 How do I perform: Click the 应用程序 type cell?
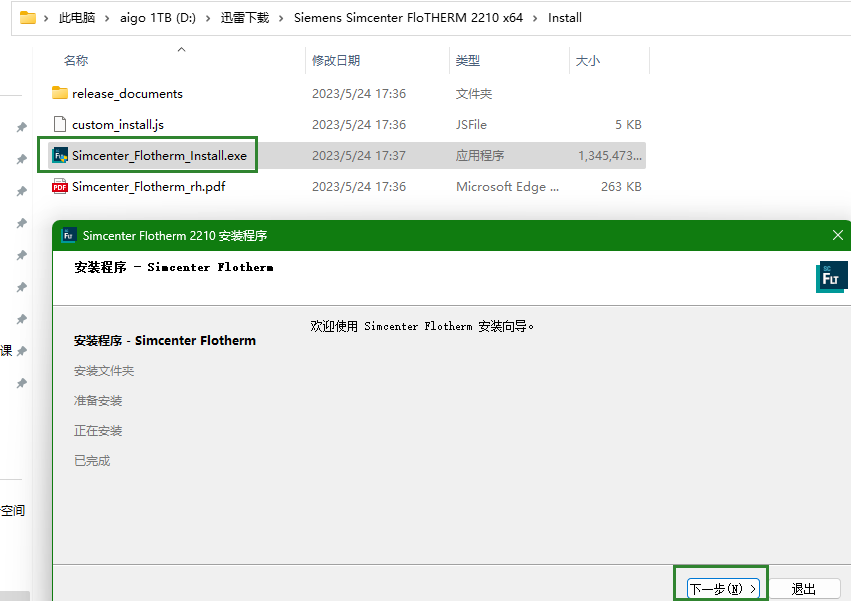pos(480,156)
